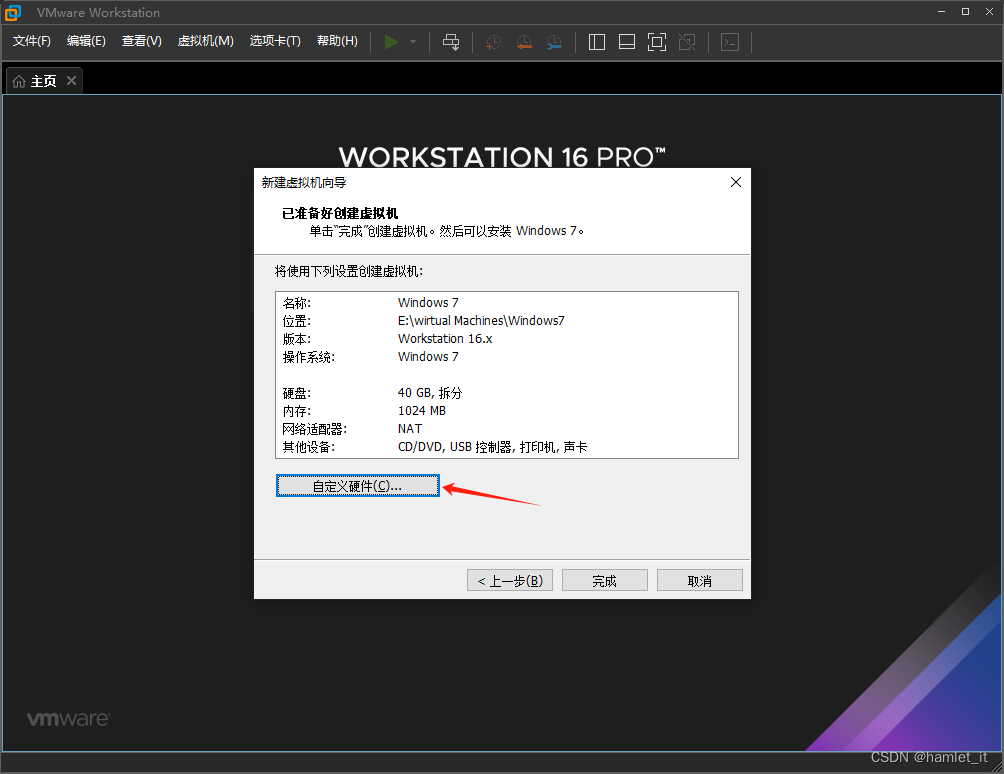Image resolution: width=1004 pixels, height=774 pixels.
Task: Close the 主页 tab with X
Action: click(72, 81)
